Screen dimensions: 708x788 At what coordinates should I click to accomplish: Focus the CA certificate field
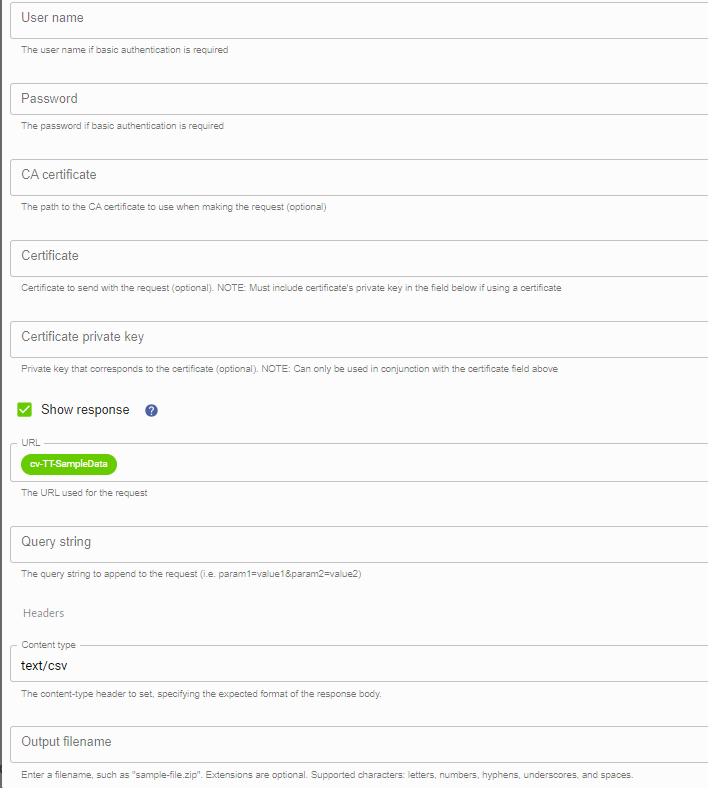pyautogui.click(x=359, y=177)
